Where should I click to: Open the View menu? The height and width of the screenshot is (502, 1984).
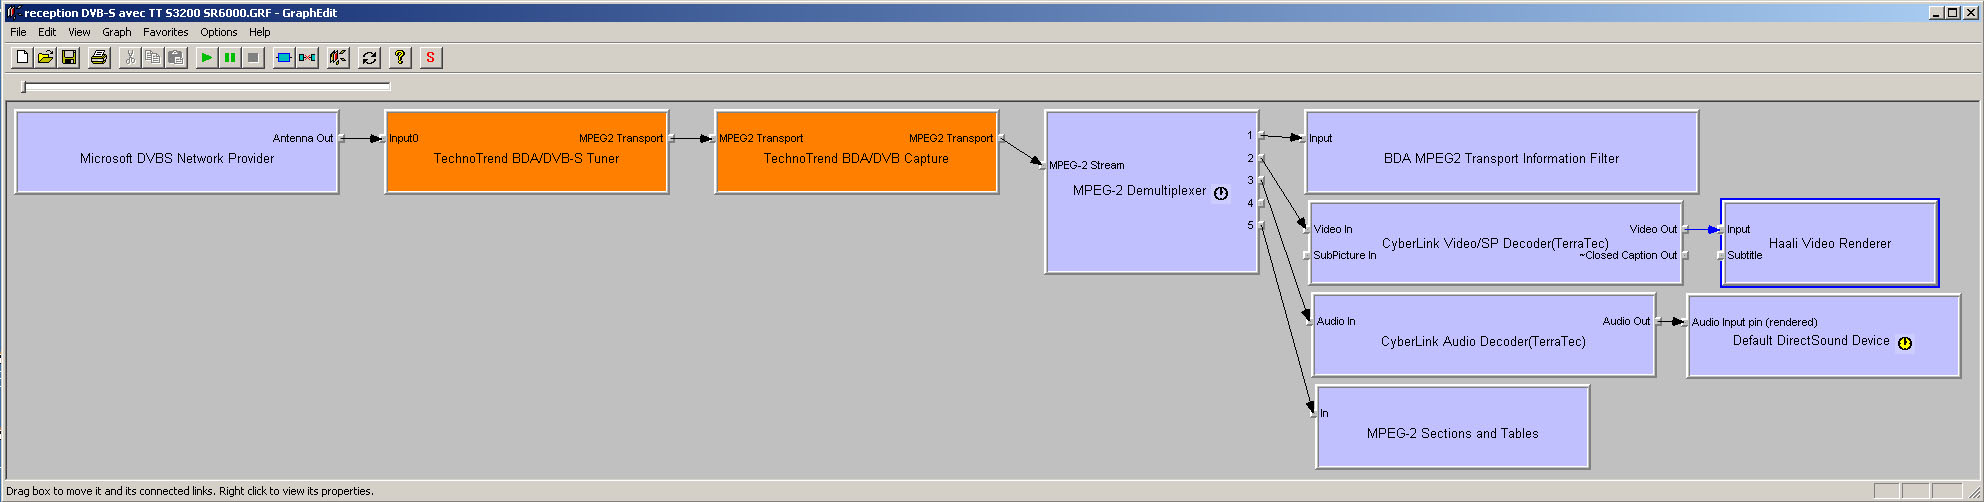[x=79, y=32]
